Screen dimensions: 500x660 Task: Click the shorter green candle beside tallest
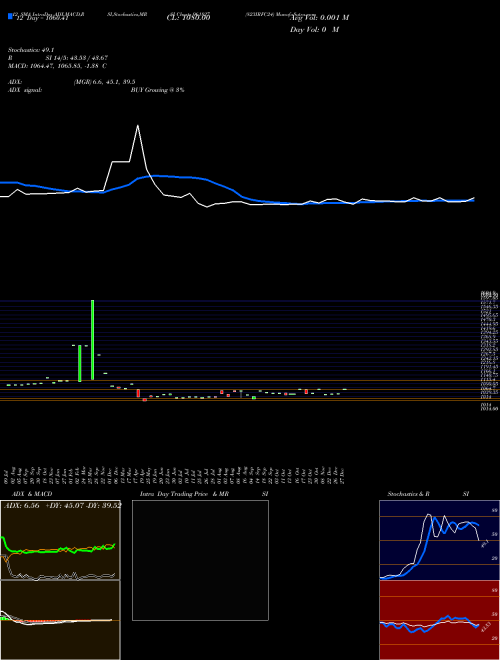(x=80, y=363)
